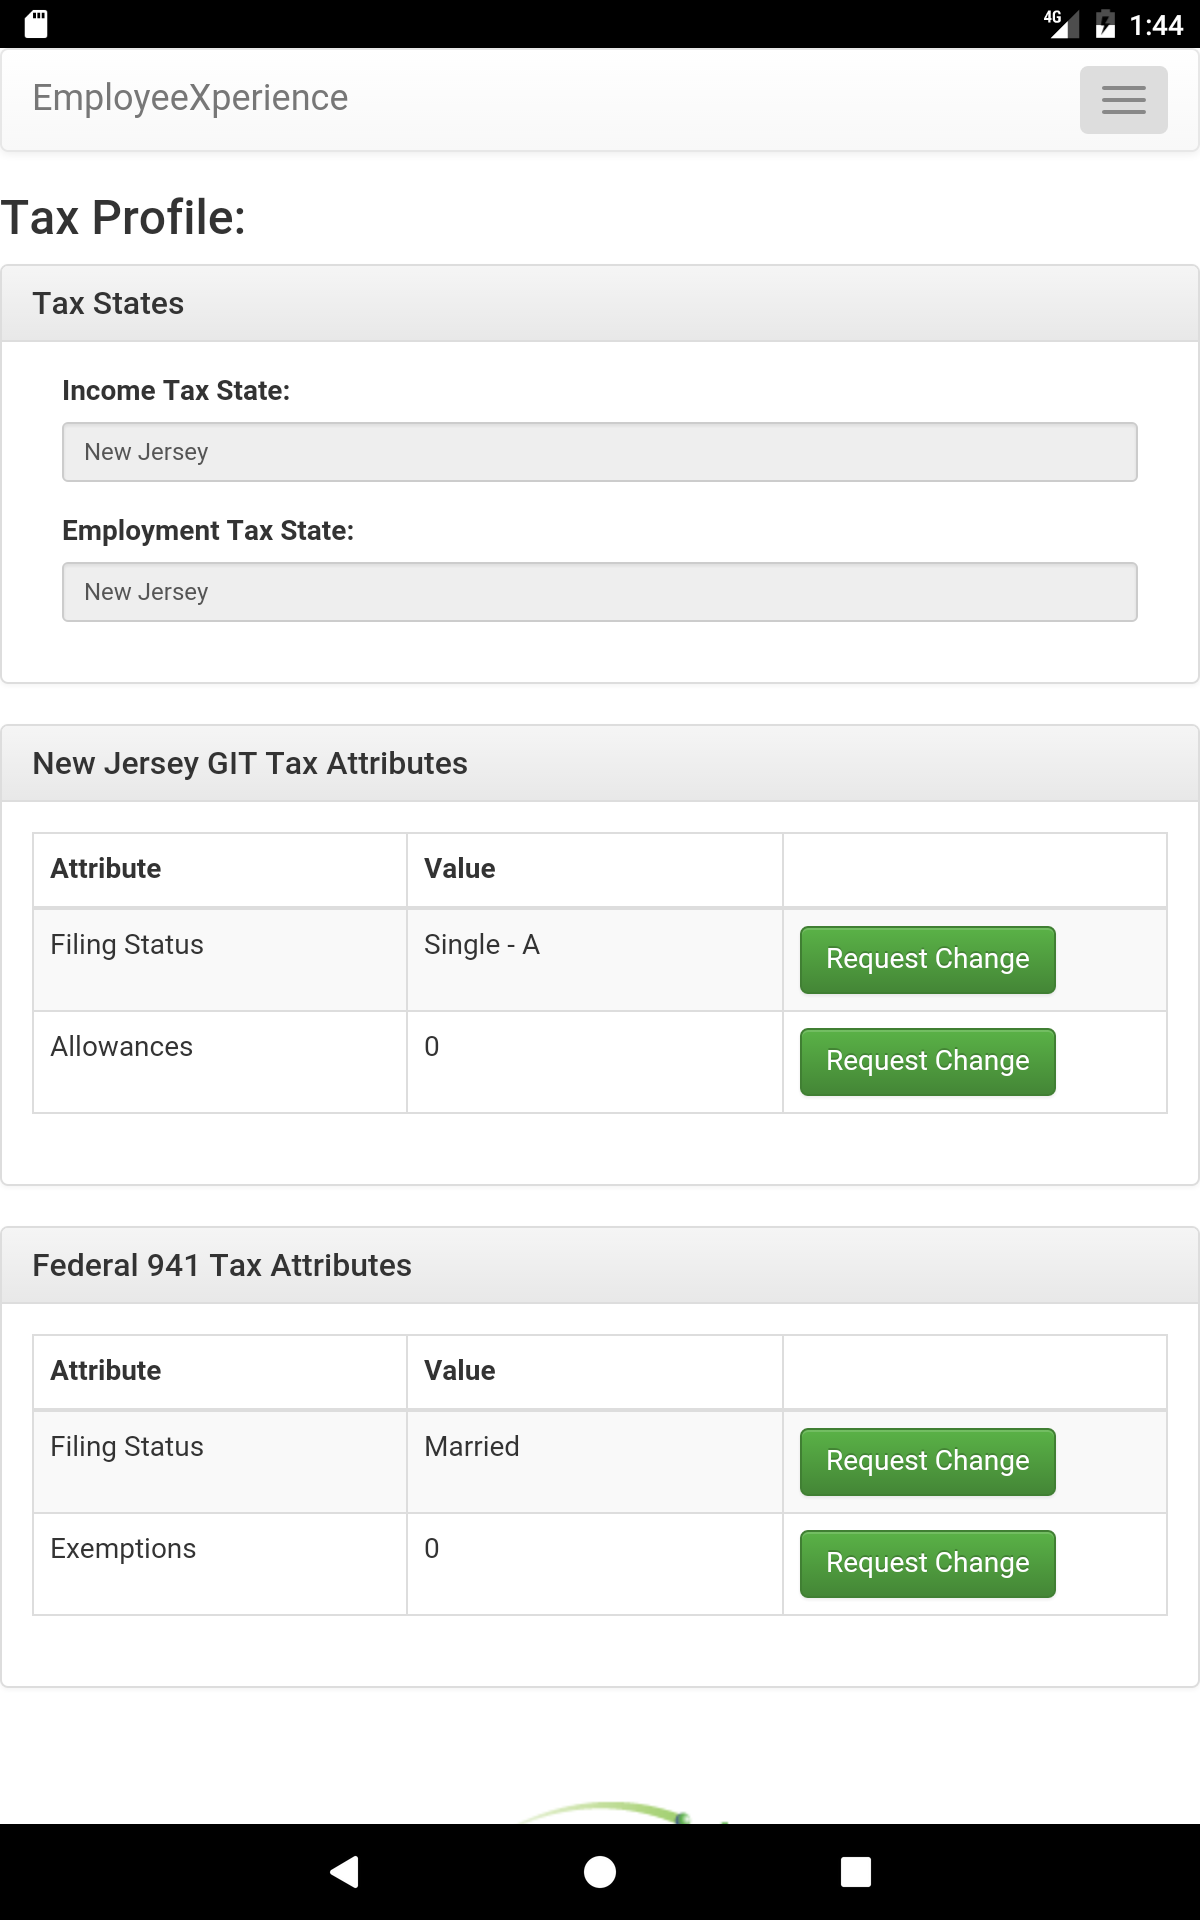The height and width of the screenshot is (1920, 1200).
Task: Click the EmployeeXperience brand link
Action: tap(190, 98)
